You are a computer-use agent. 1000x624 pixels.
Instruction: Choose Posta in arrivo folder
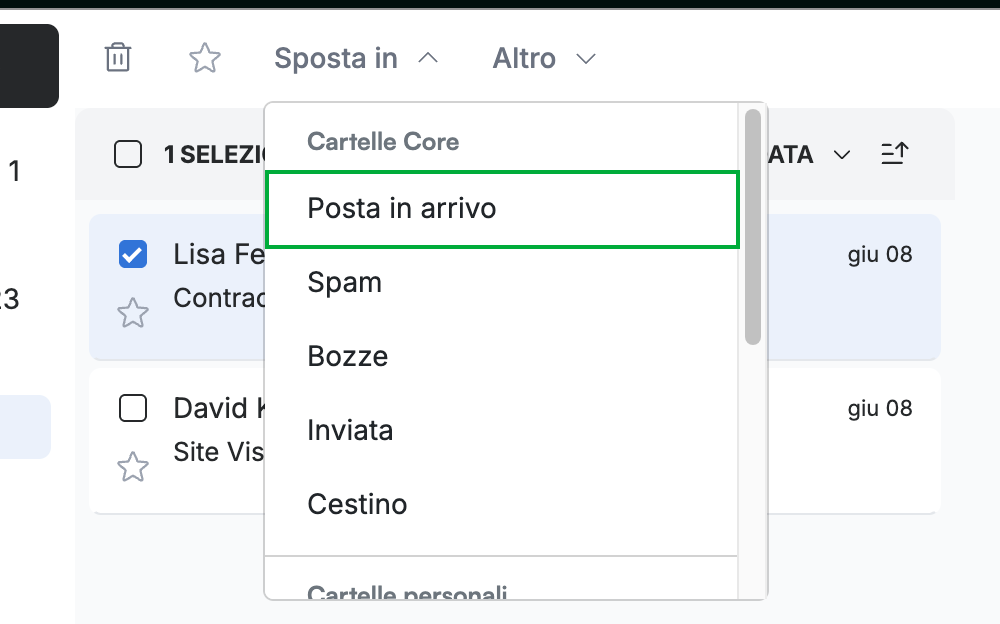click(x=503, y=209)
